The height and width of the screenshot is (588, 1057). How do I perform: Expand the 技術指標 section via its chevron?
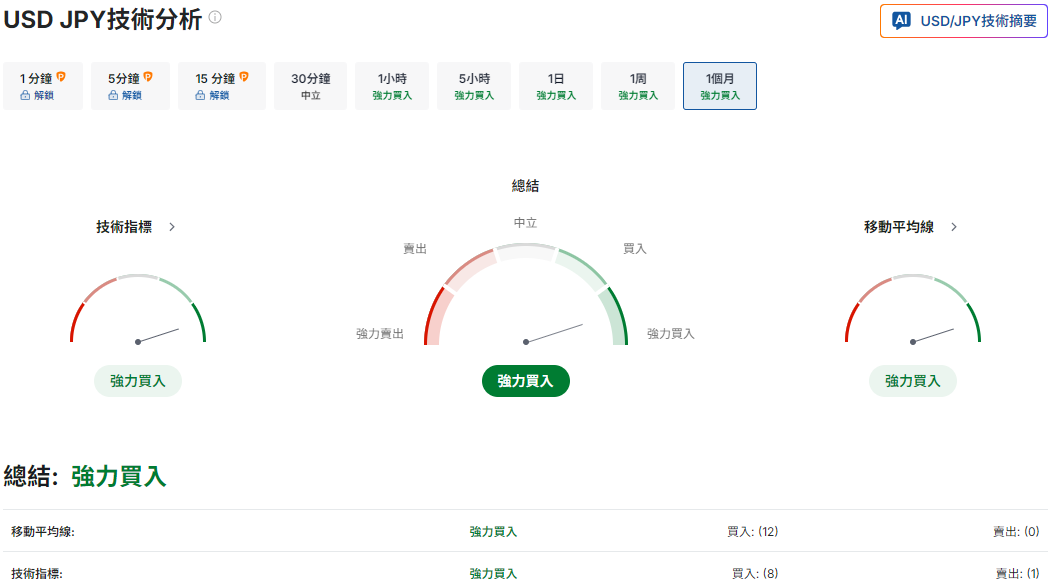click(171, 227)
